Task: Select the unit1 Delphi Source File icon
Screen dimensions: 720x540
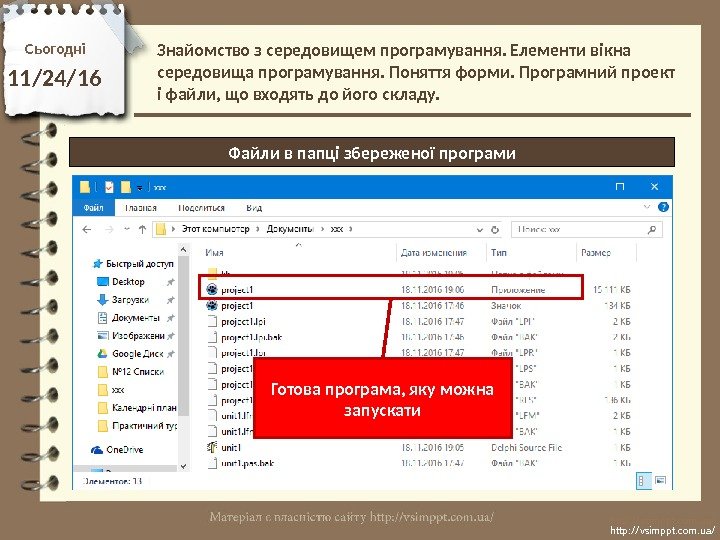Action: point(212,447)
